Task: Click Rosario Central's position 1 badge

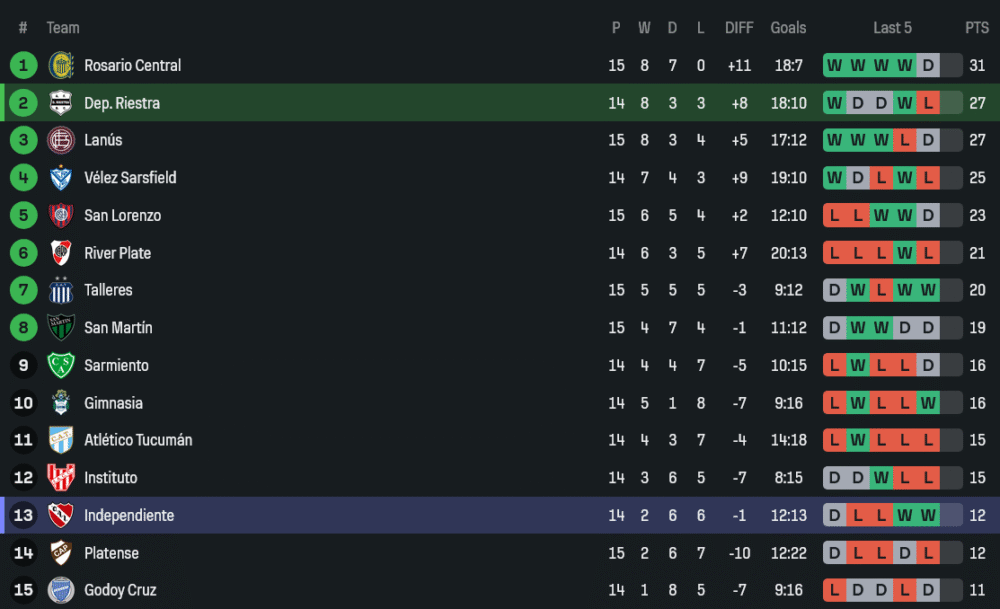Action: coord(23,66)
